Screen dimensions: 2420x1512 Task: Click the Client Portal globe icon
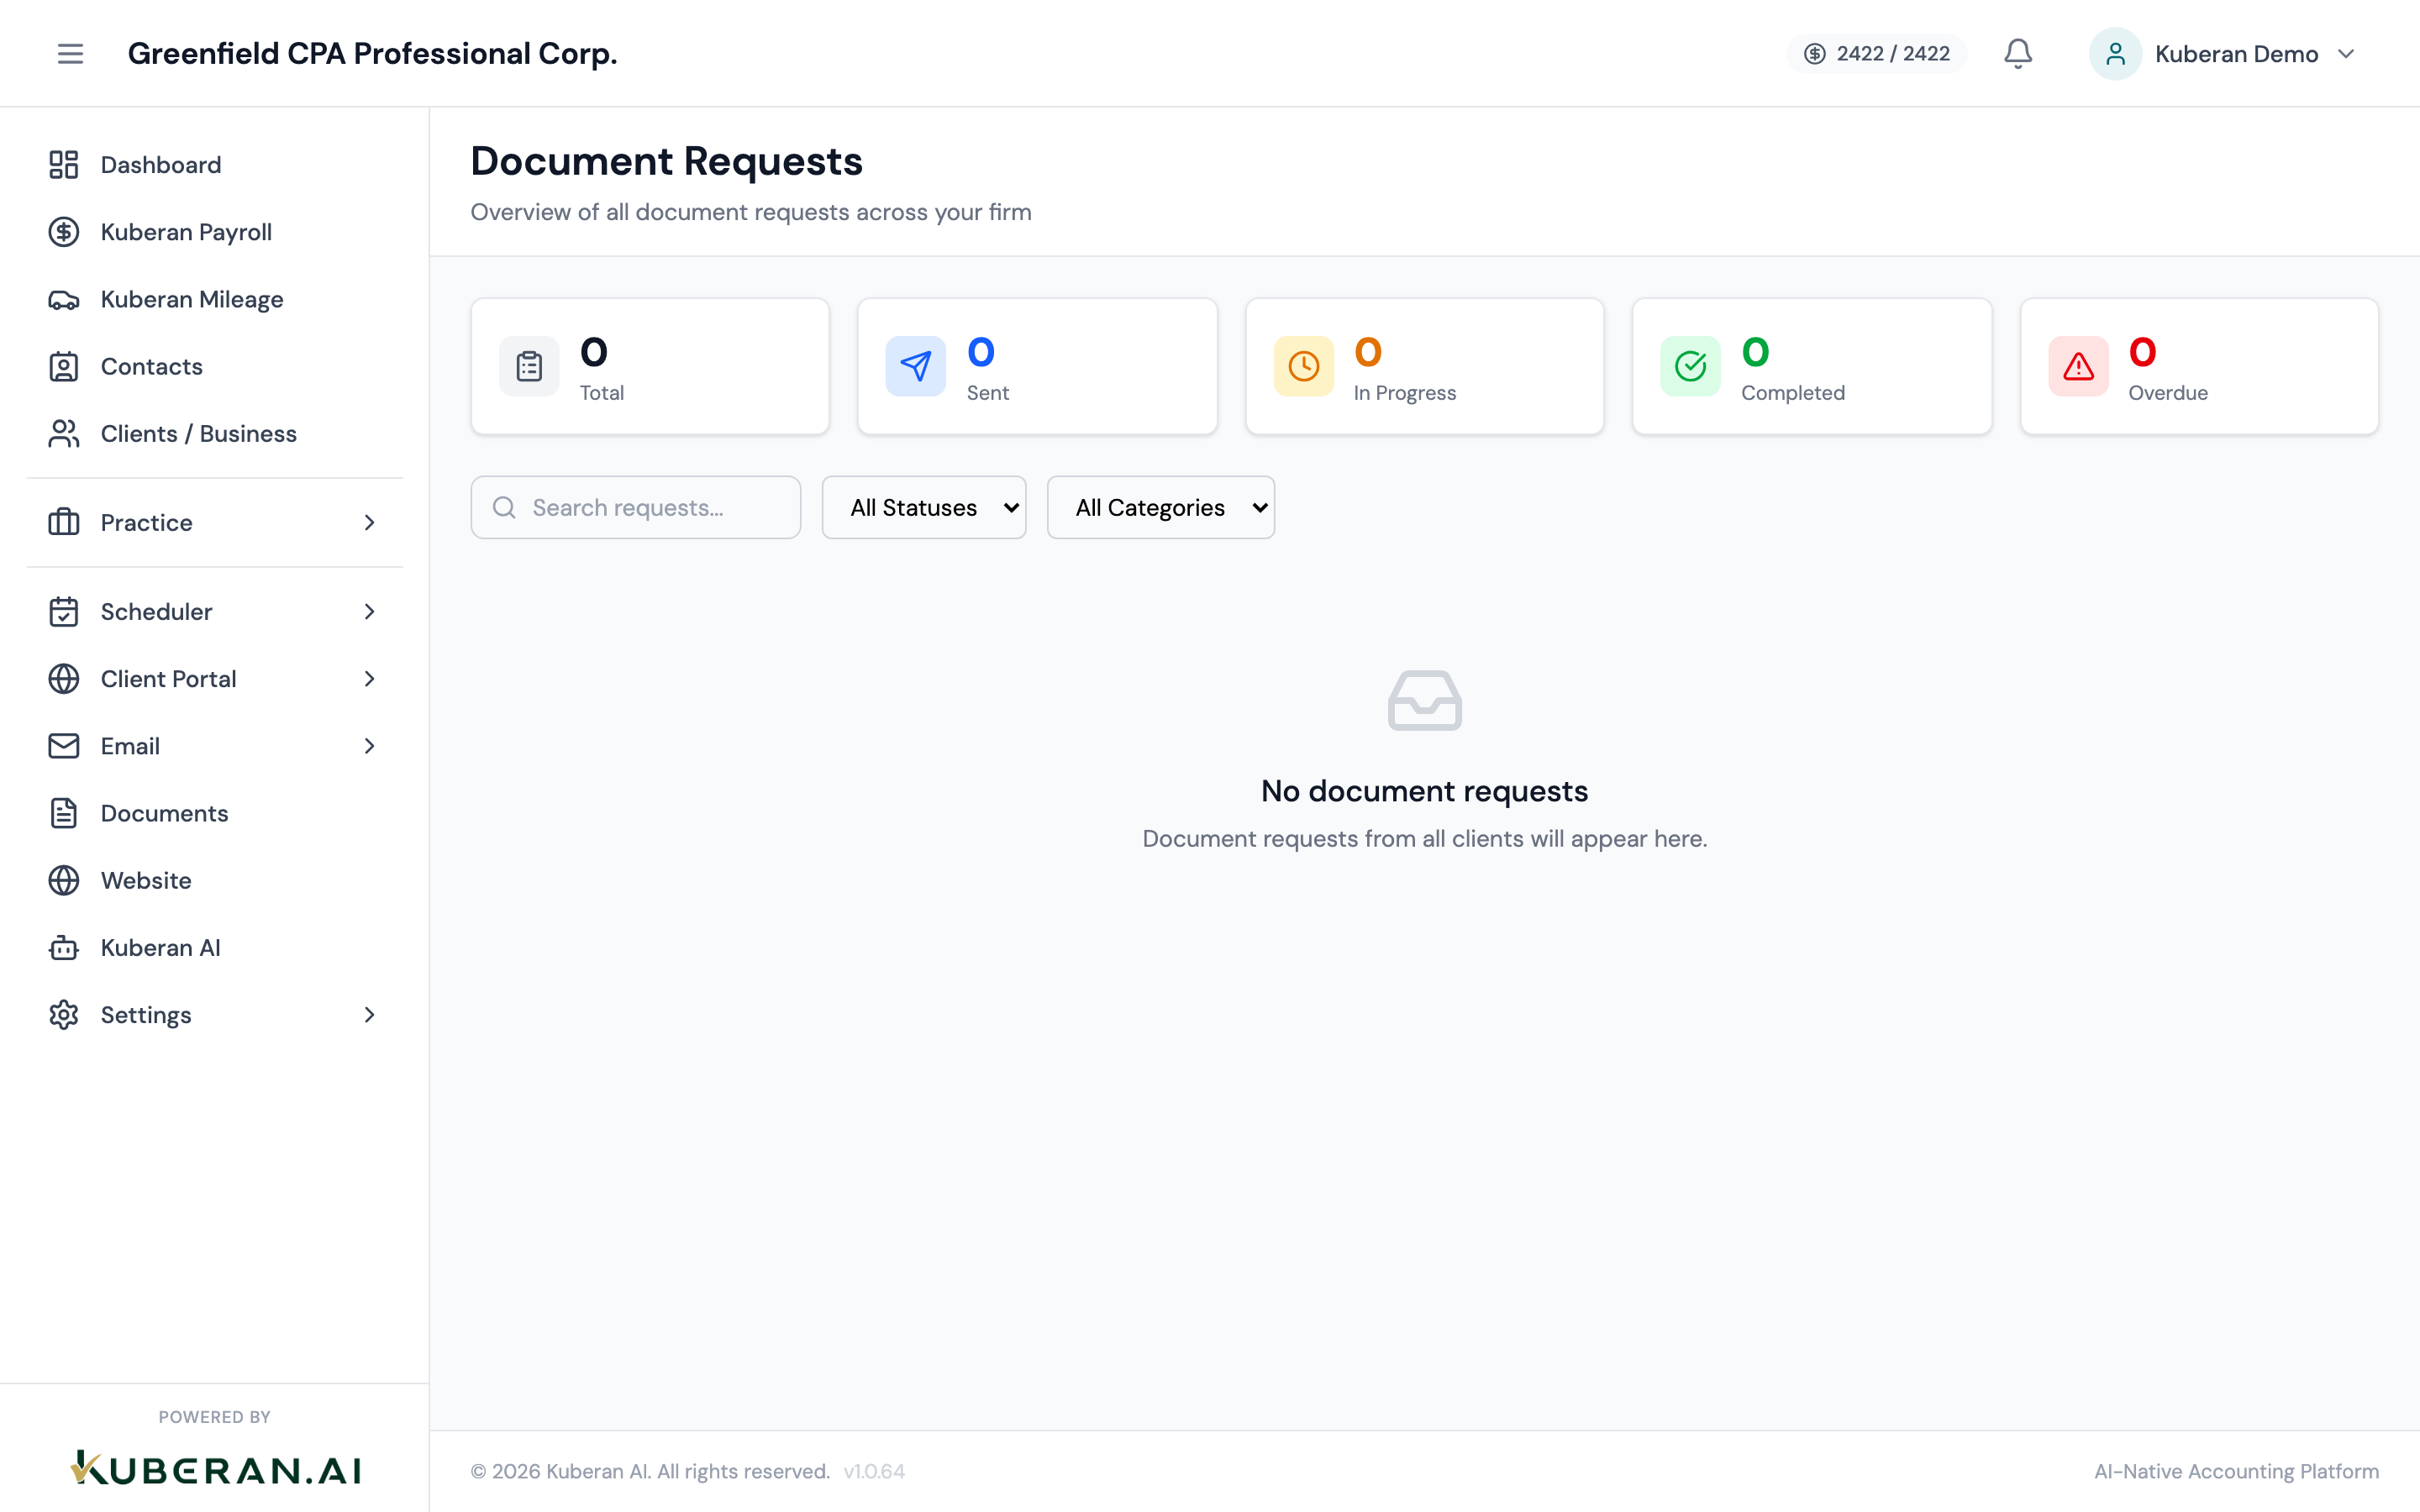(64, 679)
